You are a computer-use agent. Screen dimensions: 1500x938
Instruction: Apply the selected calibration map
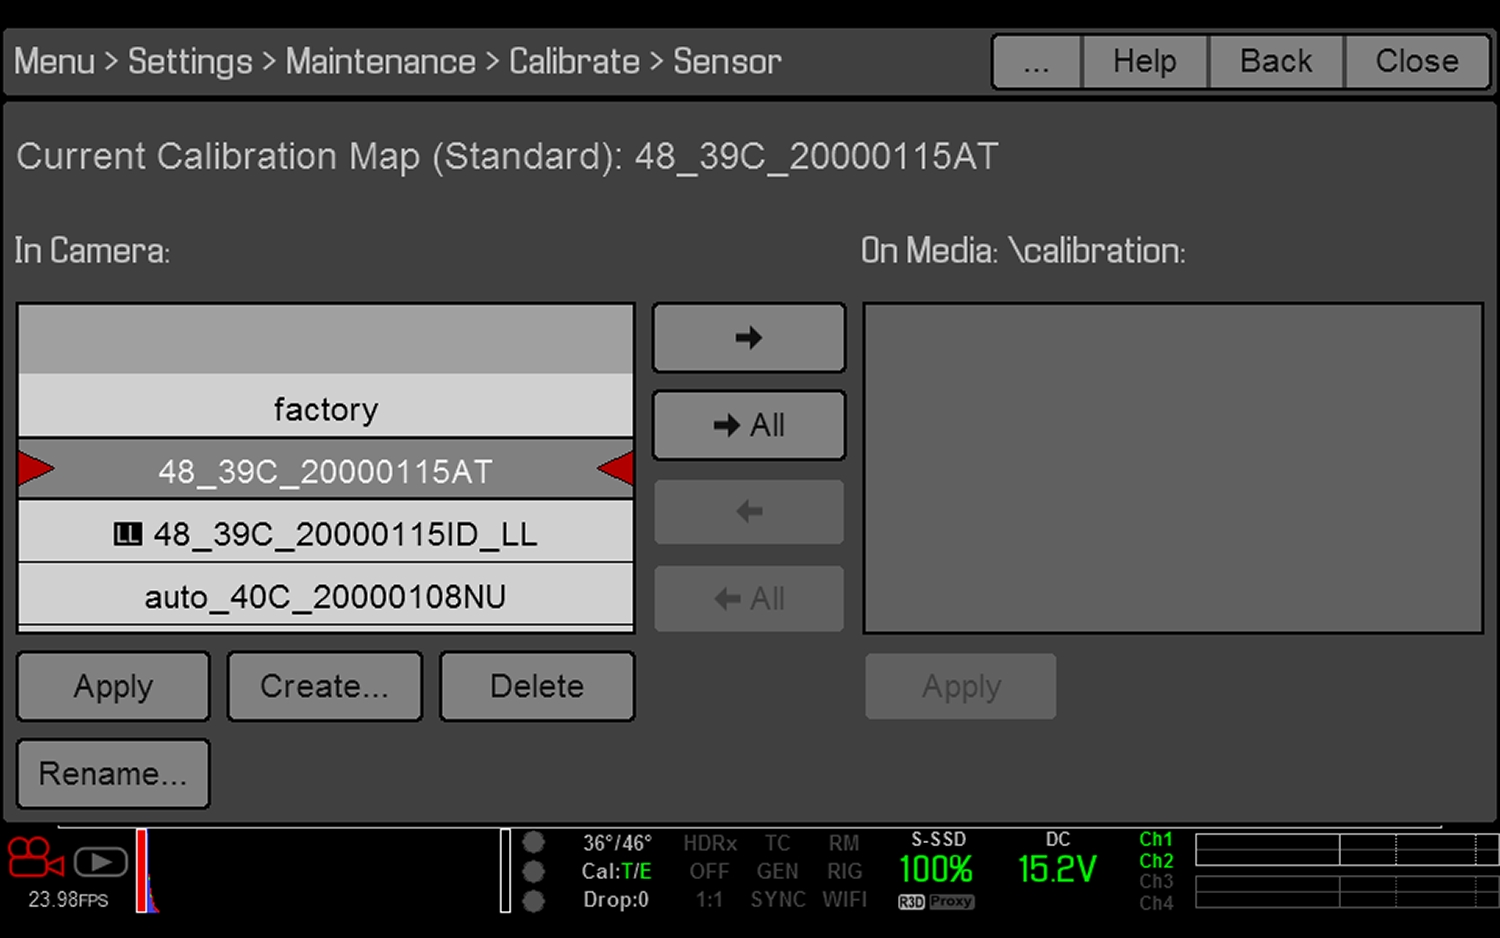[112, 686]
